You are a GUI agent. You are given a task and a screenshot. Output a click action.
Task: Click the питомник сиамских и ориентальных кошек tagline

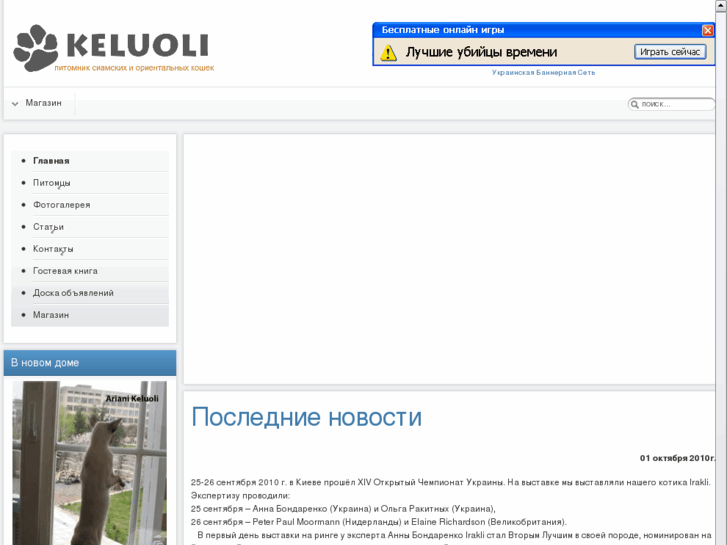(x=134, y=68)
